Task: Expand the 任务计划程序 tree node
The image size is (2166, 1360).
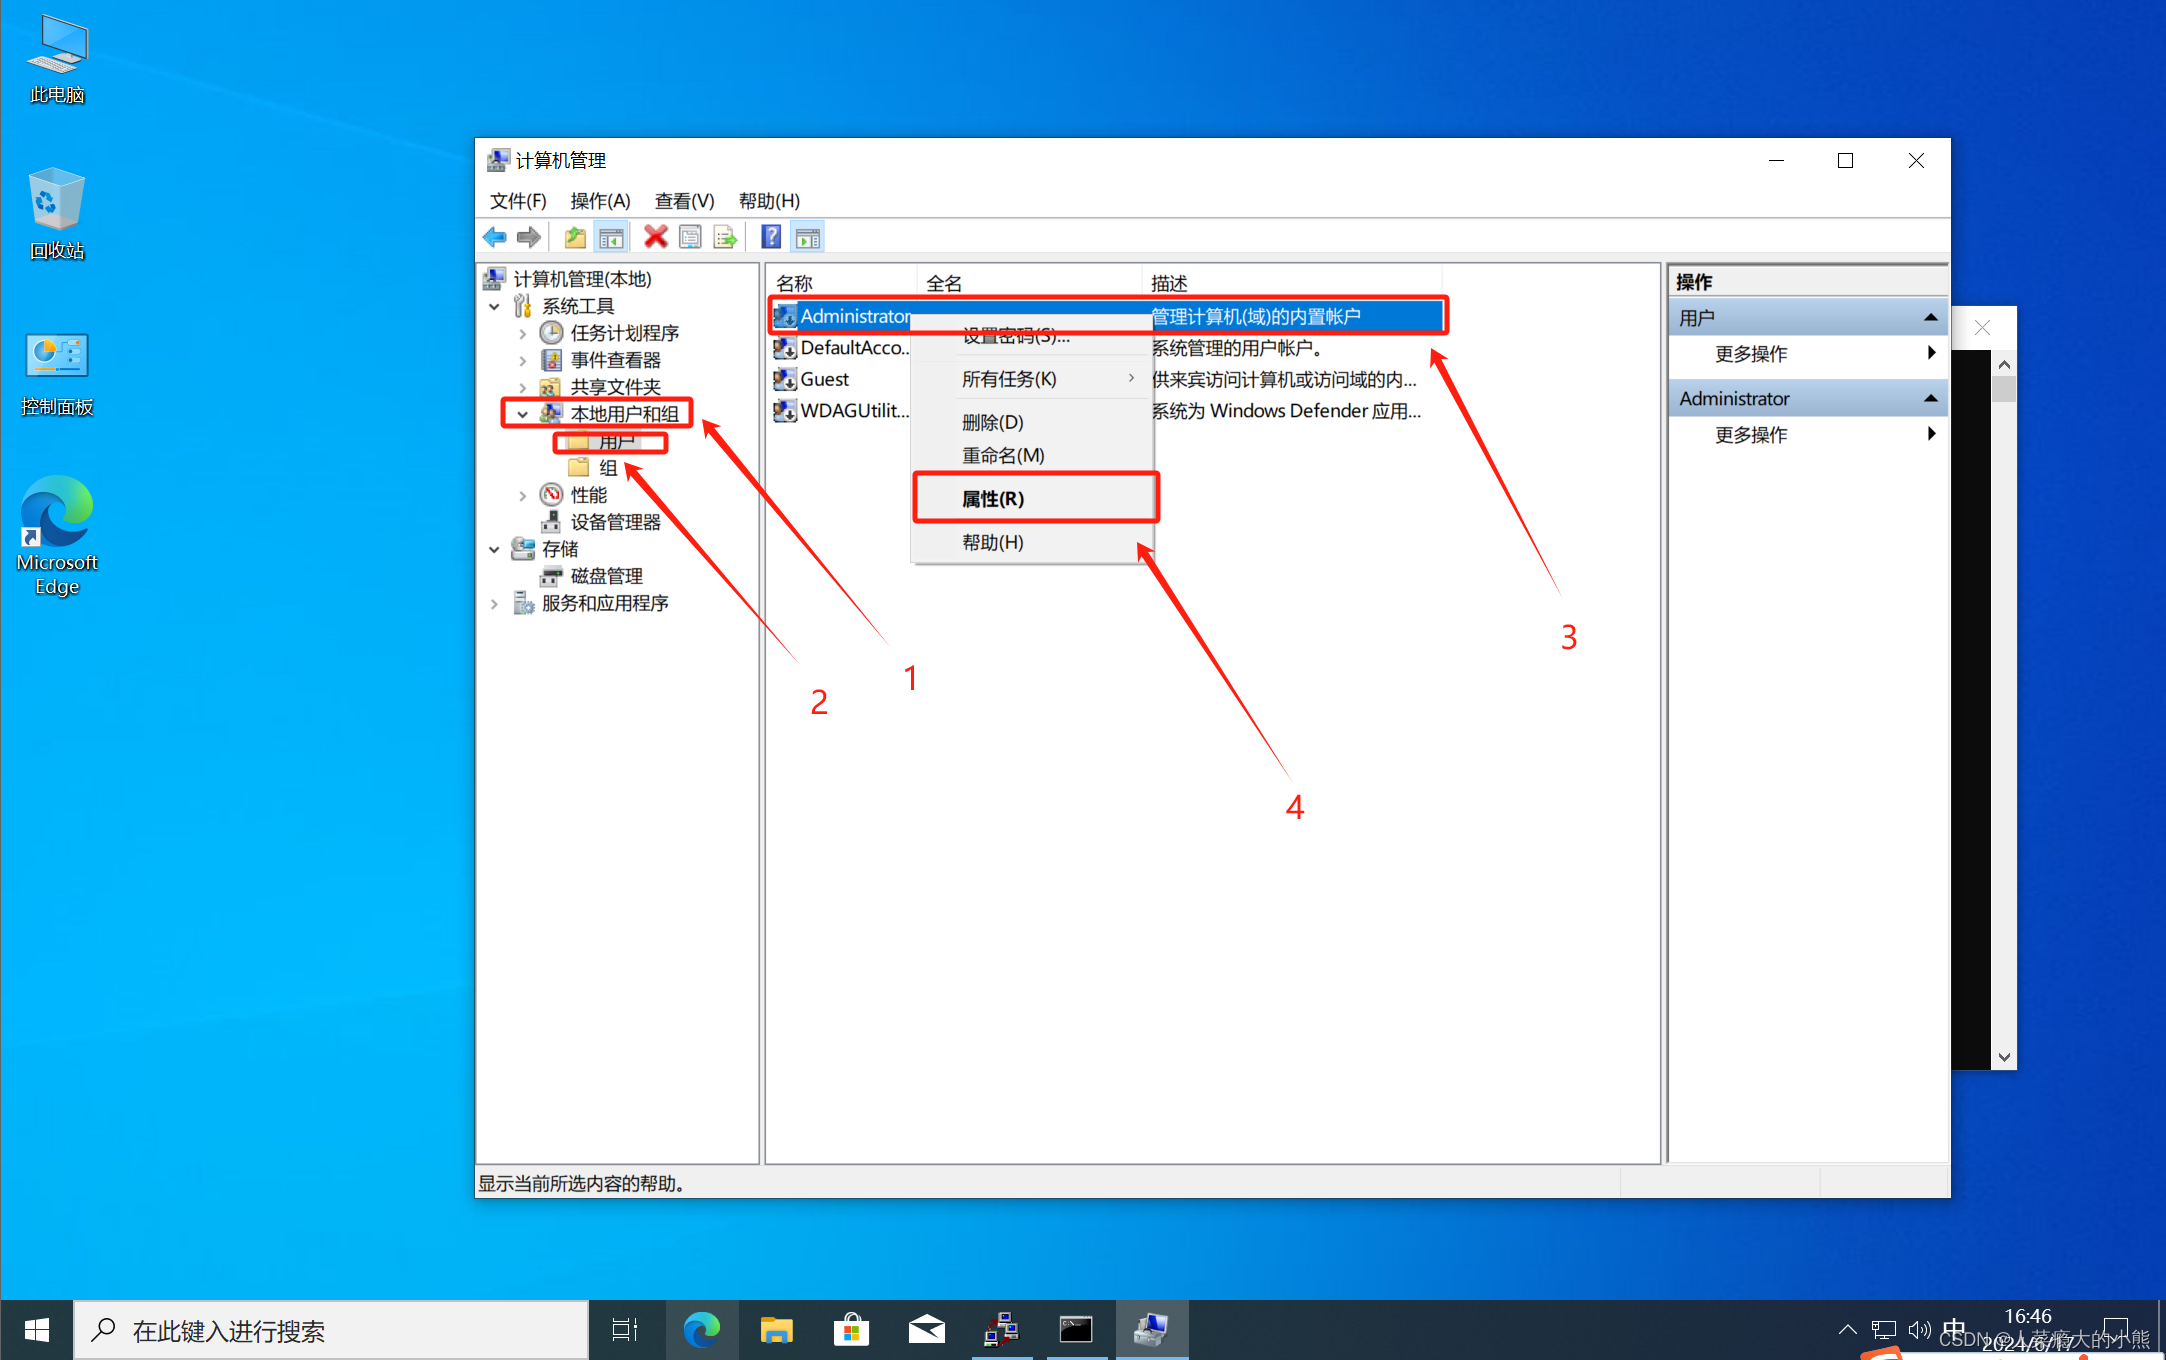Action: pos(523,333)
